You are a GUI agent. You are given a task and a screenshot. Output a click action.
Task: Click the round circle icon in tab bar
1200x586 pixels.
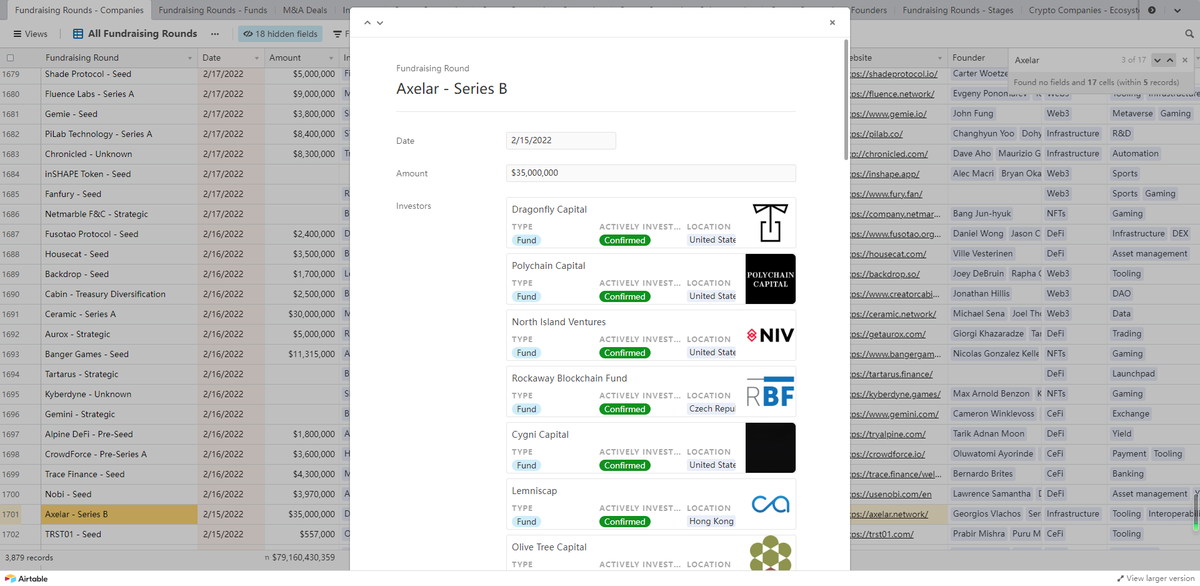(x=1152, y=10)
